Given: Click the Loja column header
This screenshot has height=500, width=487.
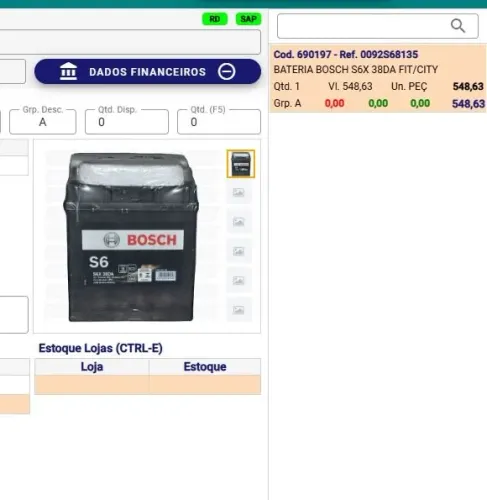Looking at the screenshot, I should 92,367.
